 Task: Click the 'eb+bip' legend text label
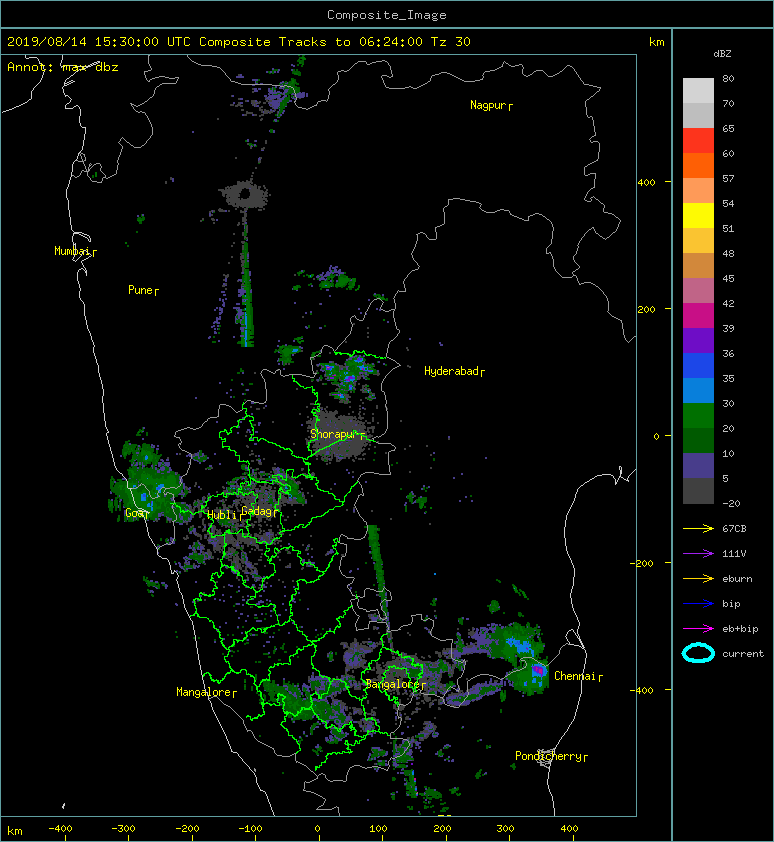pos(740,629)
